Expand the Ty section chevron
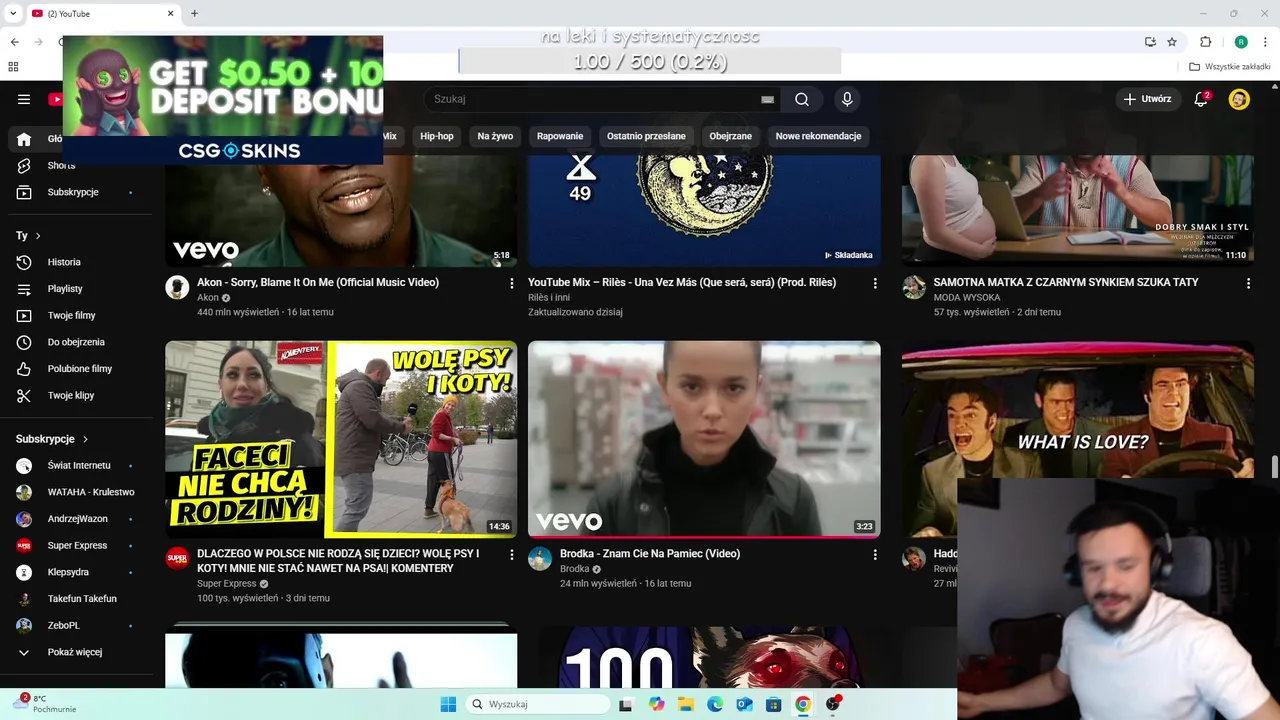 pyautogui.click(x=38, y=236)
